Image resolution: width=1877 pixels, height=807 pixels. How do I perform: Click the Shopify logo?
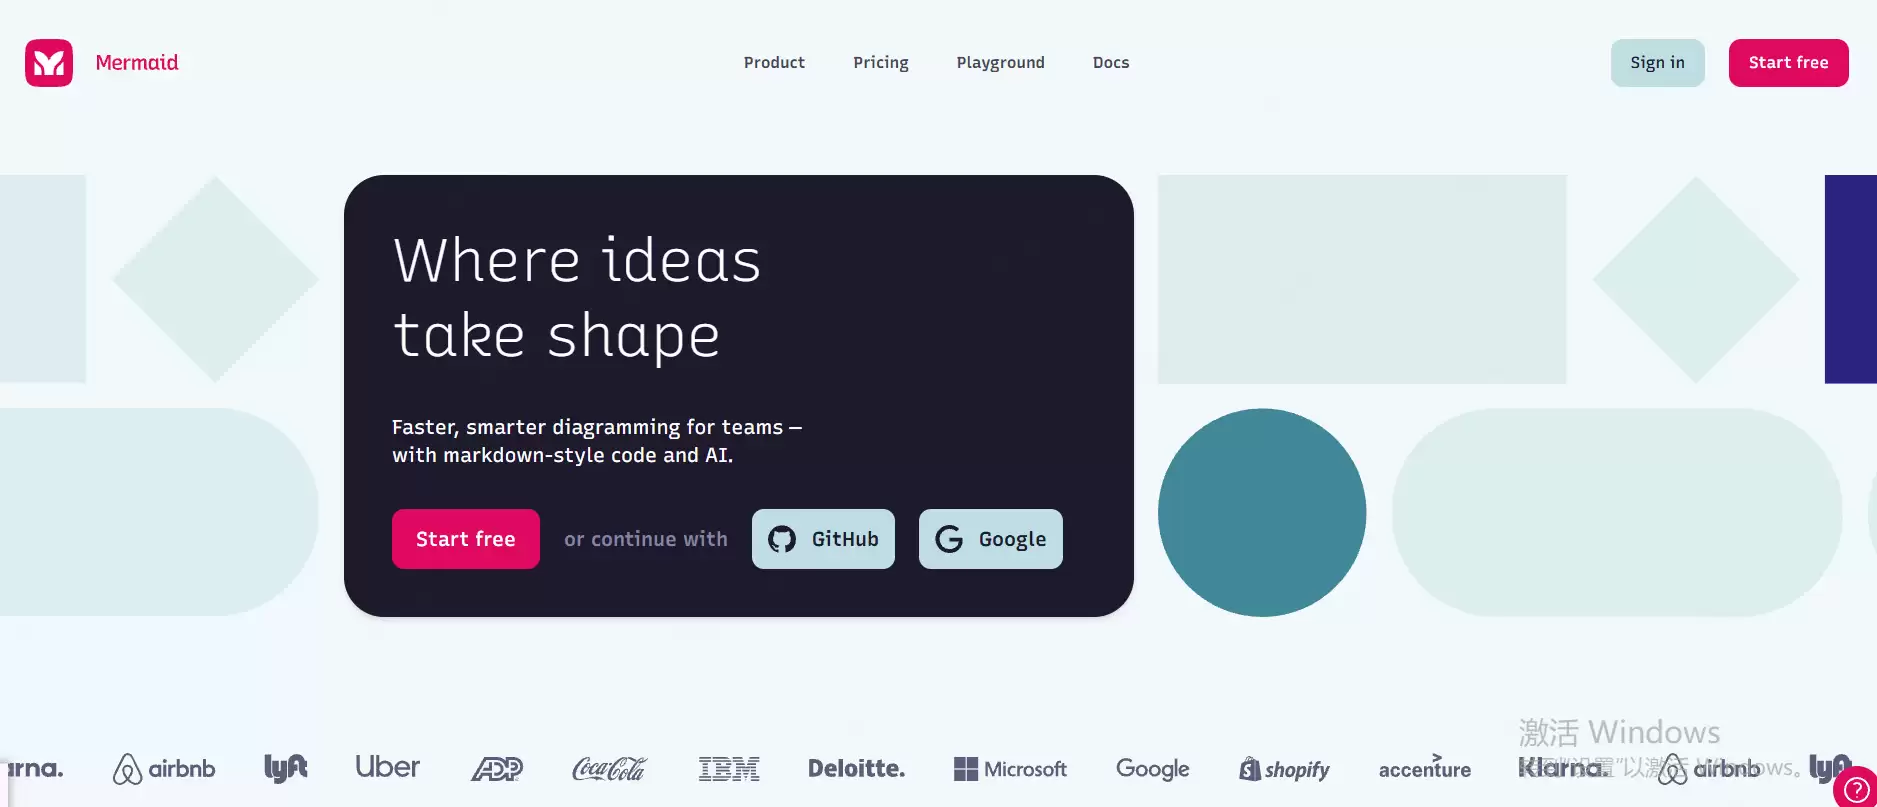[x=1284, y=769]
